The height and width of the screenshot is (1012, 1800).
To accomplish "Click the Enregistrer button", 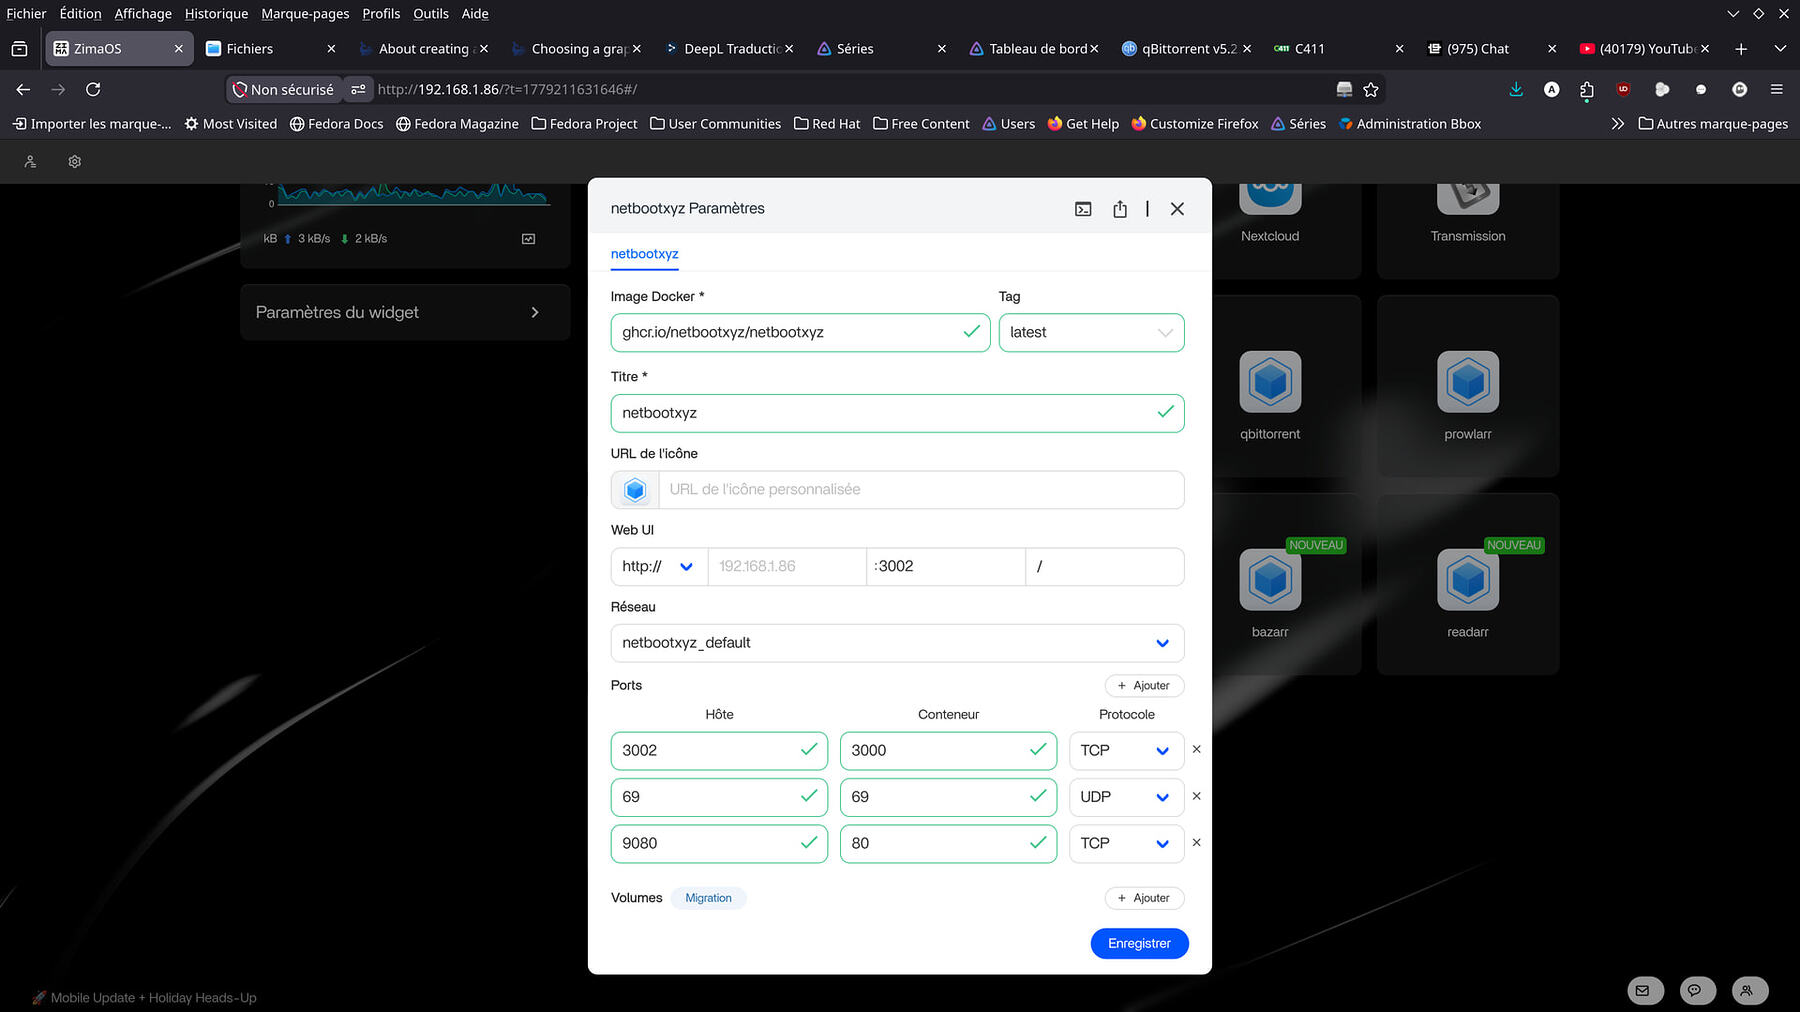I will [1139, 943].
